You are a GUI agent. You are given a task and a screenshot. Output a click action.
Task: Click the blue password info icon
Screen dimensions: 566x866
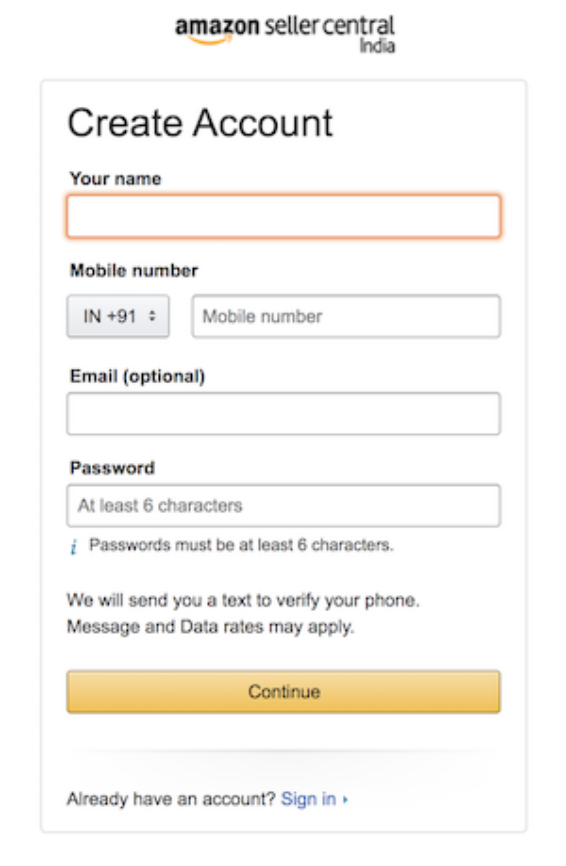coord(73,547)
